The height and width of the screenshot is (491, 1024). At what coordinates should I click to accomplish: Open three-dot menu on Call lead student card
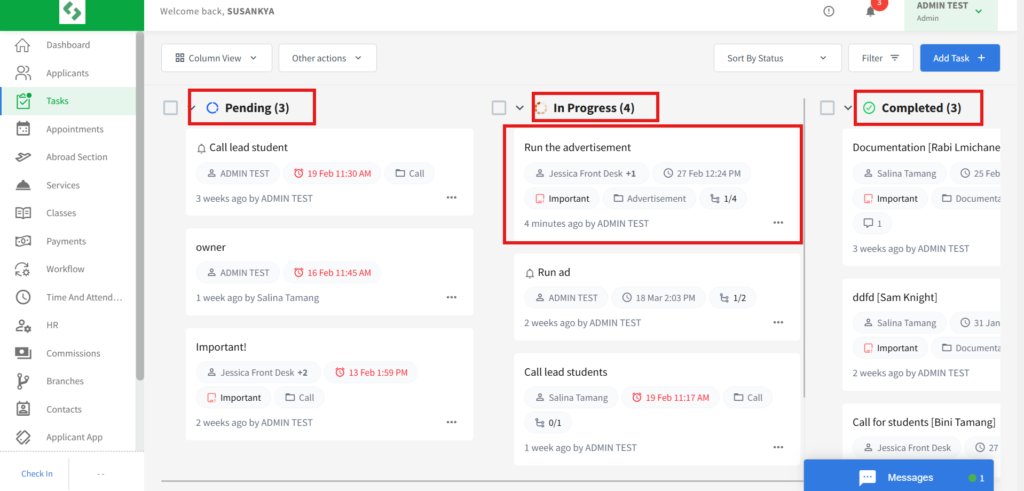coord(451,198)
